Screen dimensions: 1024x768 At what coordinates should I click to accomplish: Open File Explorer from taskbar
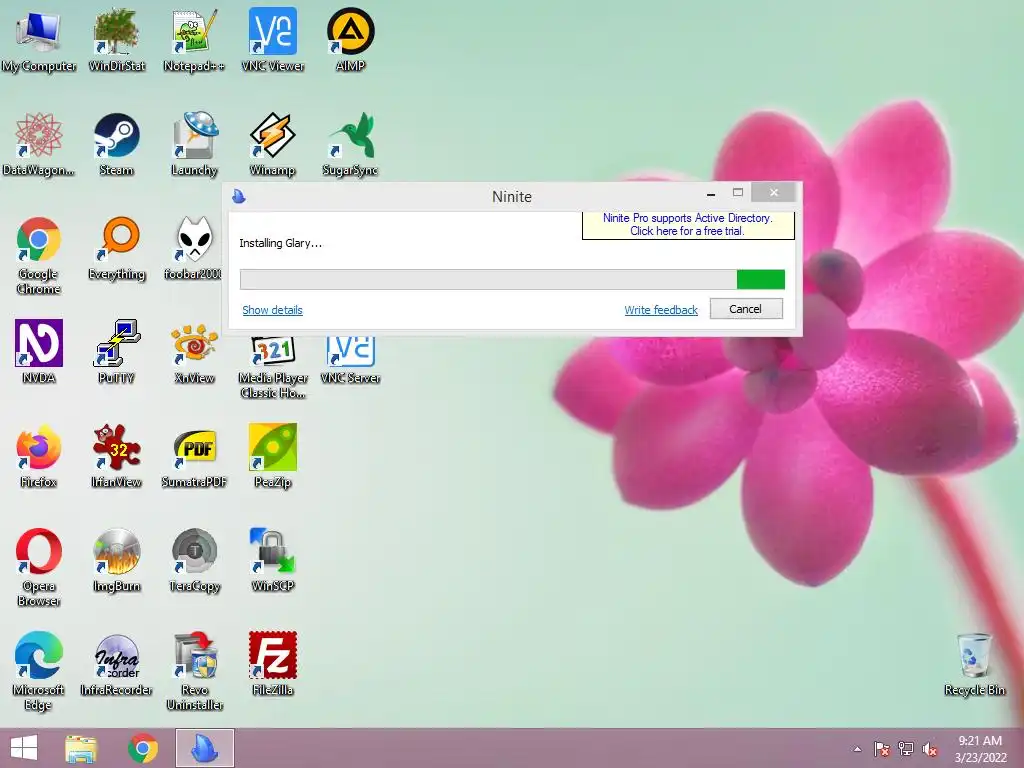coord(81,748)
